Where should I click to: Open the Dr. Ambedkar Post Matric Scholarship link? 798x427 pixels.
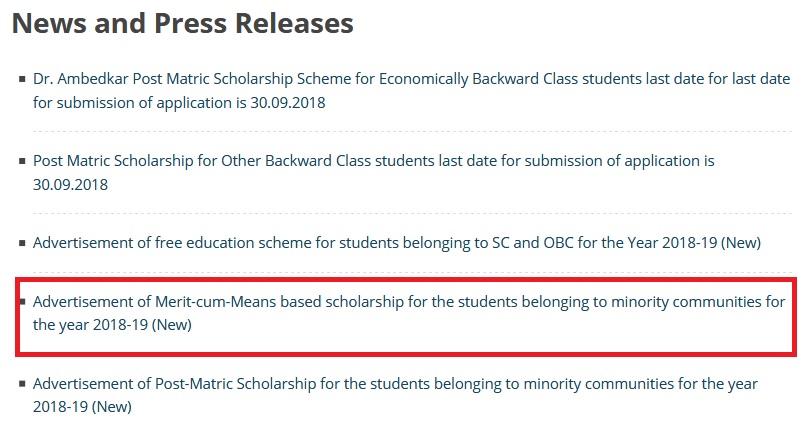(300, 77)
